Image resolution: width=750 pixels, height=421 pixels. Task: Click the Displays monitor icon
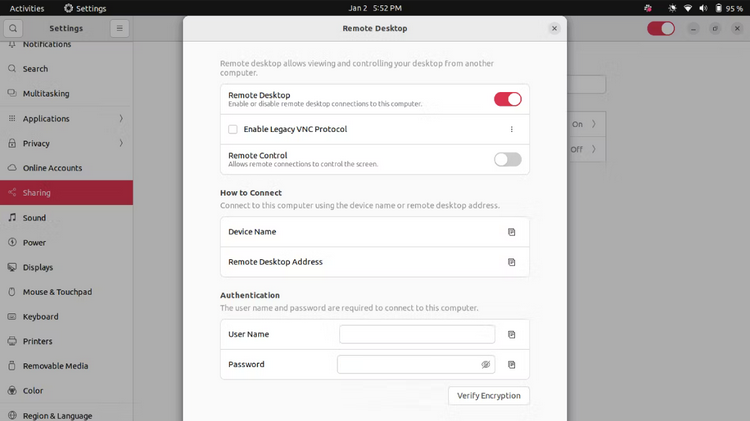coord(12,267)
